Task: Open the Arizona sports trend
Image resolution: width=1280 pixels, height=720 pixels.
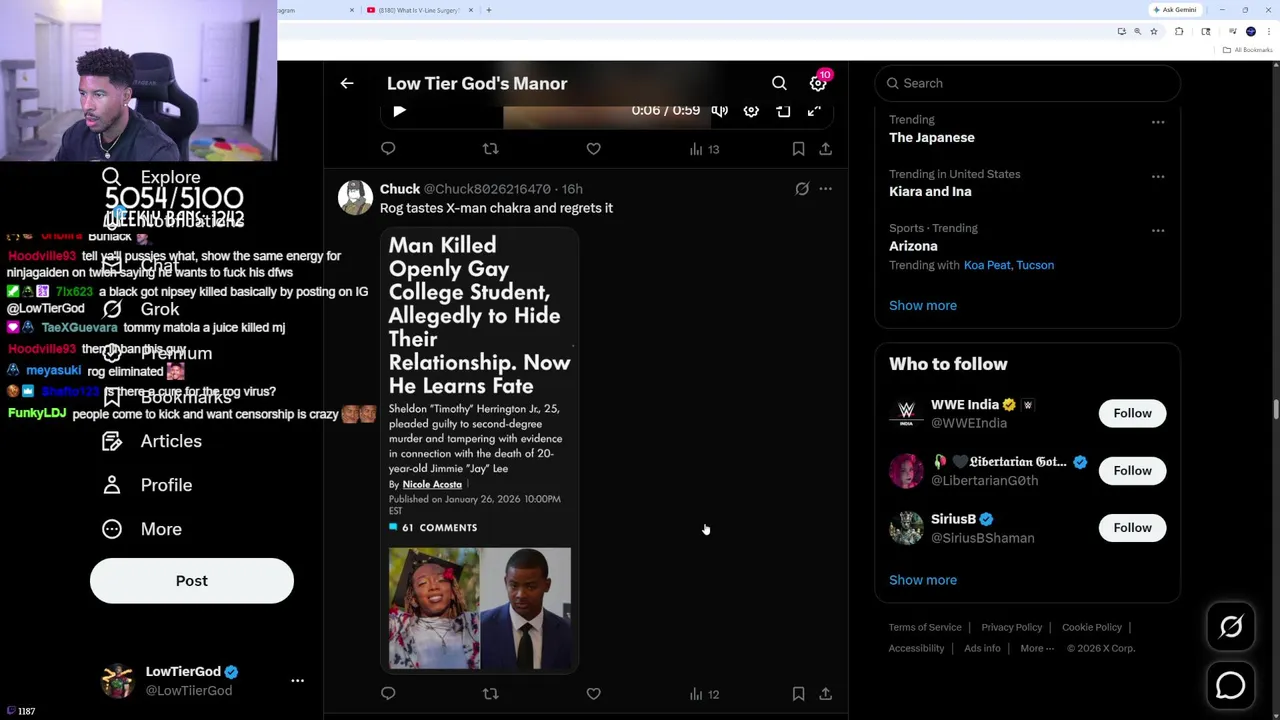Action: (x=913, y=246)
